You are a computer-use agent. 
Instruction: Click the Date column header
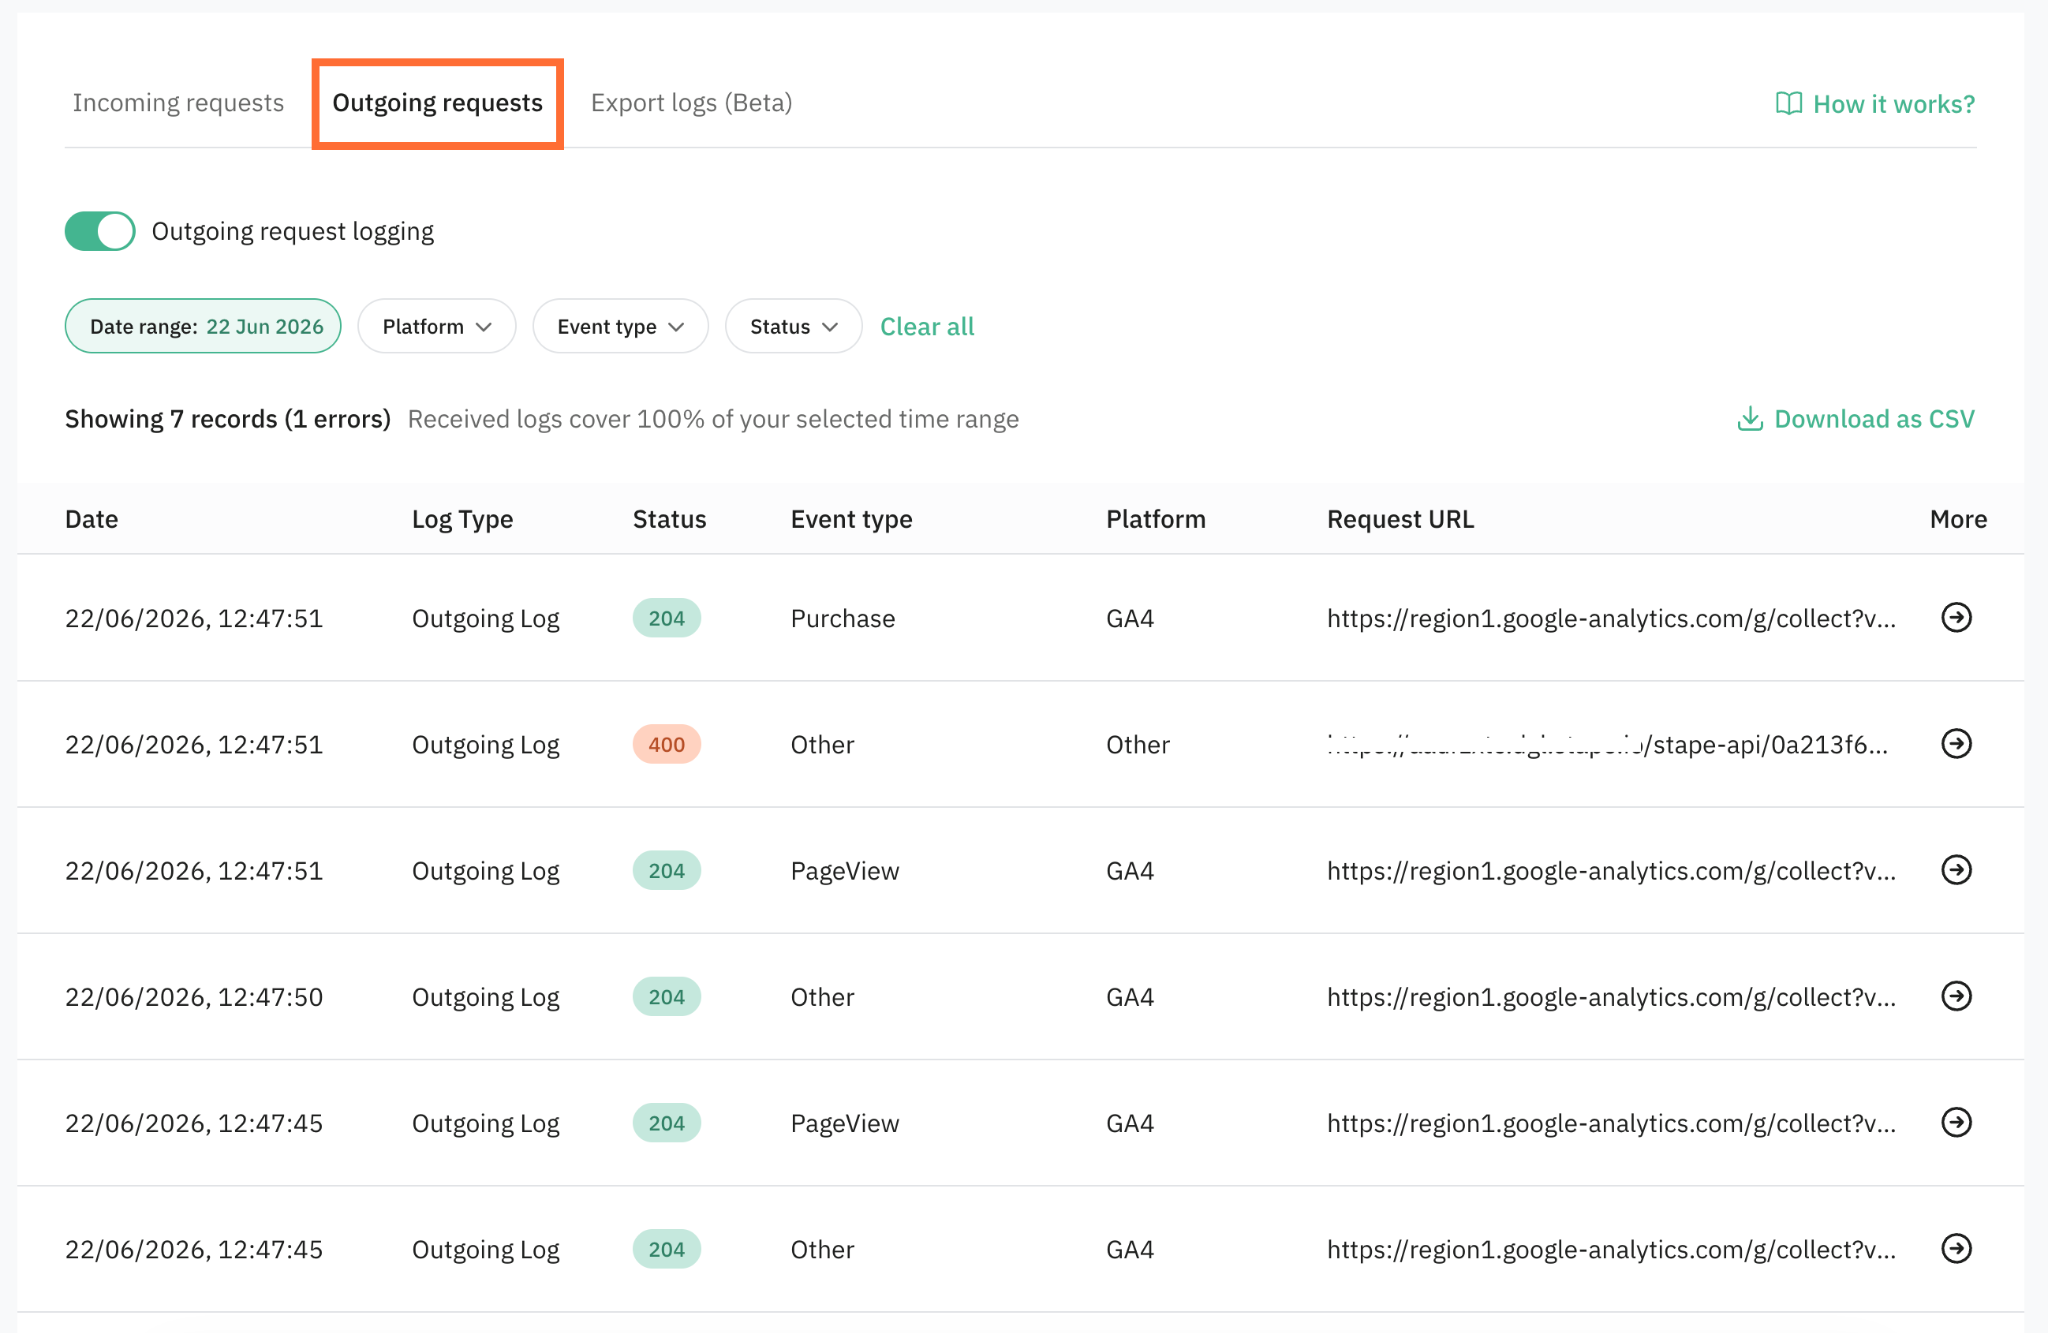click(91, 519)
